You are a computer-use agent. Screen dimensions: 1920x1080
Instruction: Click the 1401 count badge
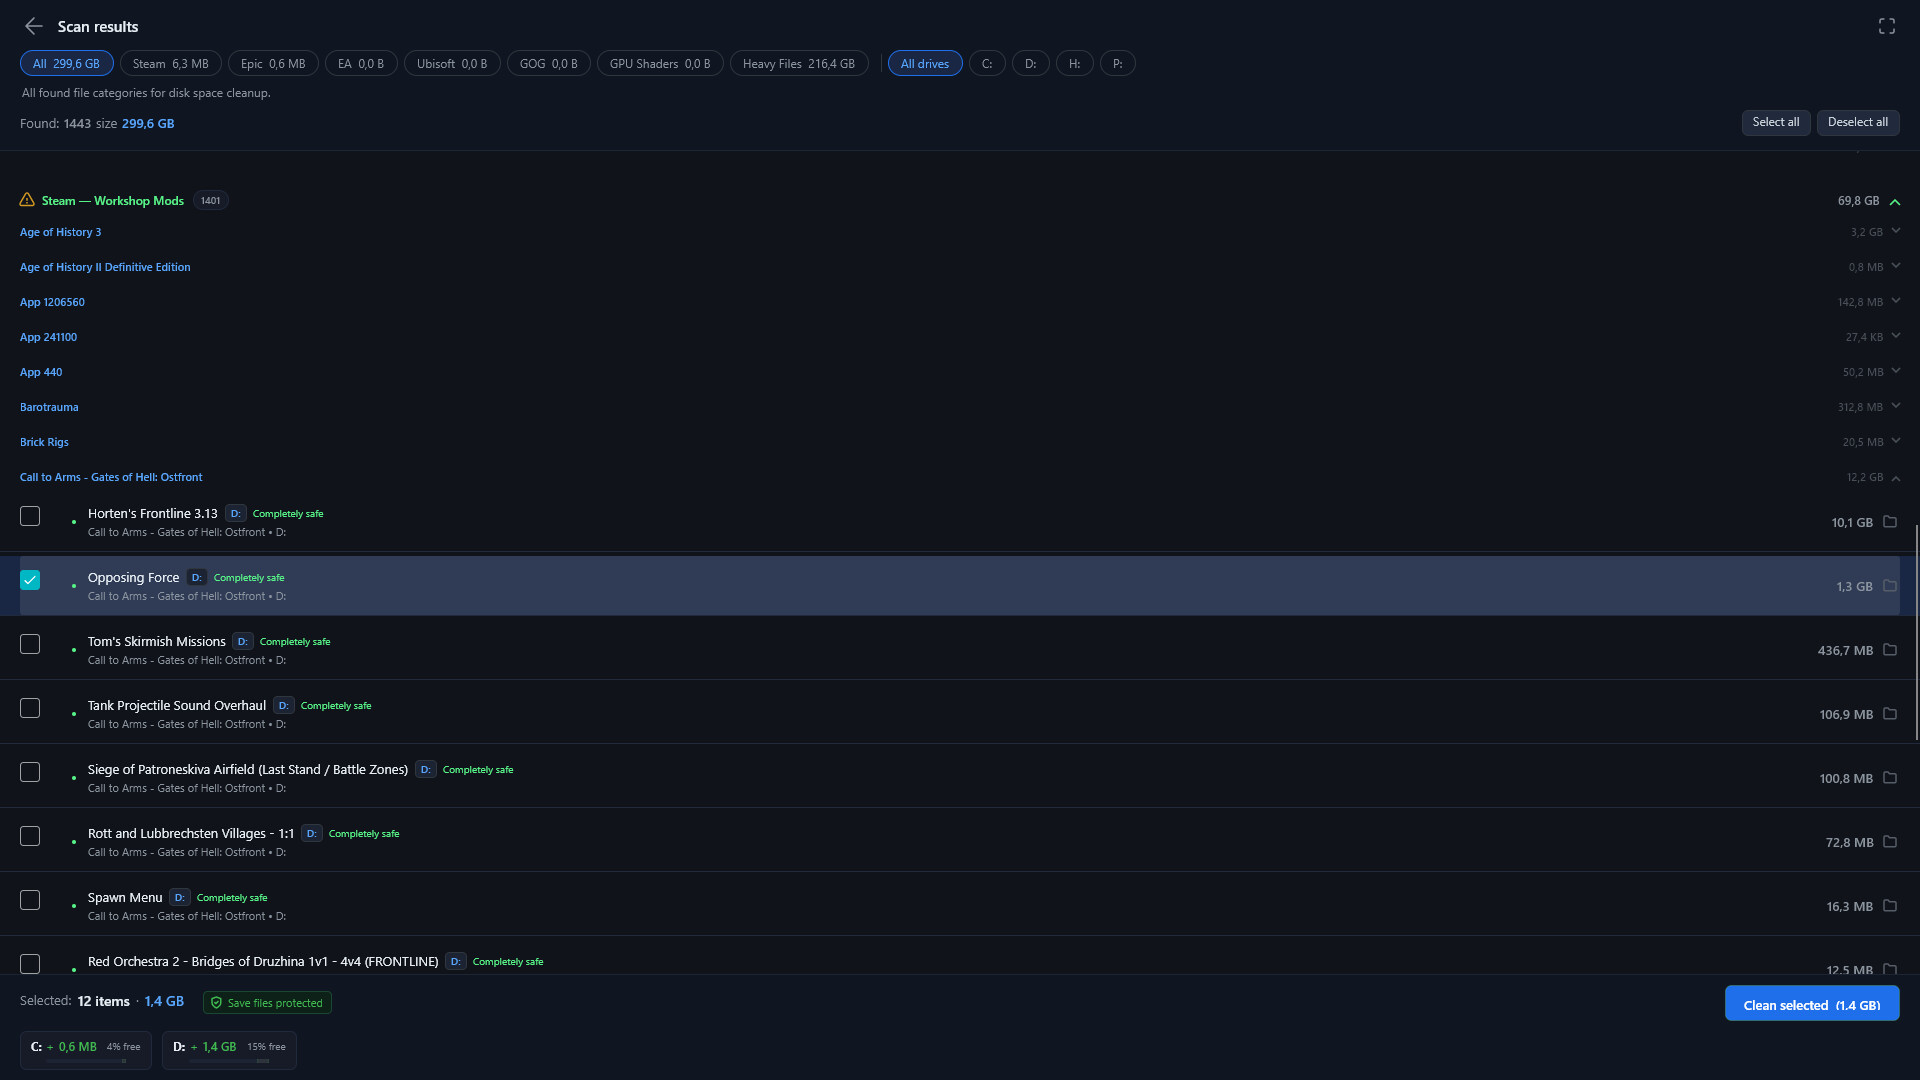coord(210,200)
